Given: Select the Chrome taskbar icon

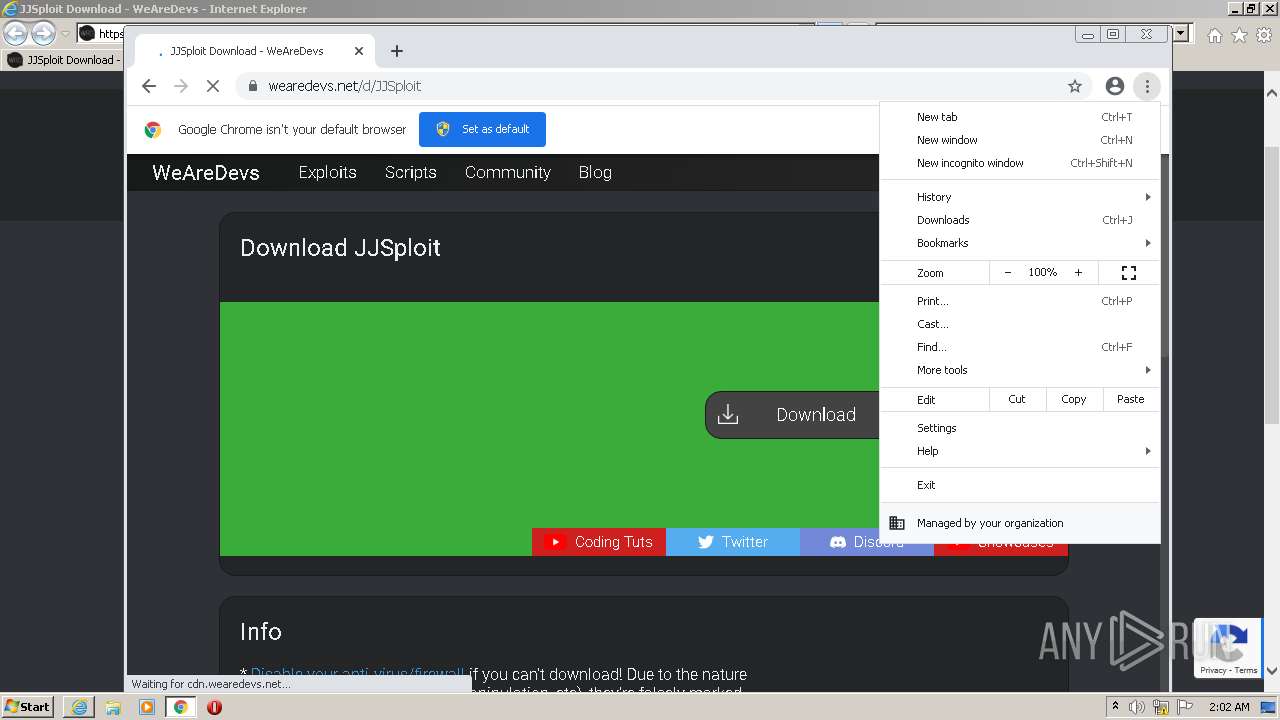Looking at the screenshot, I should coord(181,707).
